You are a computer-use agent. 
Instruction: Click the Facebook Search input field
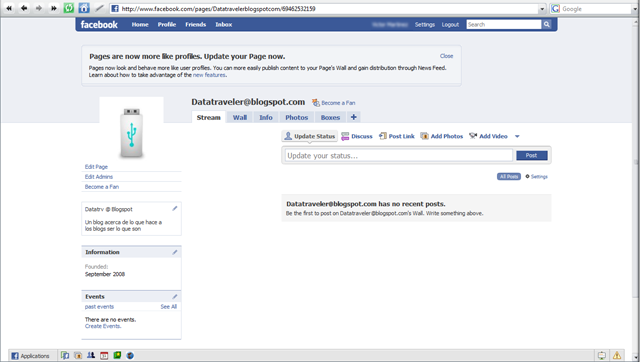click(504, 24)
